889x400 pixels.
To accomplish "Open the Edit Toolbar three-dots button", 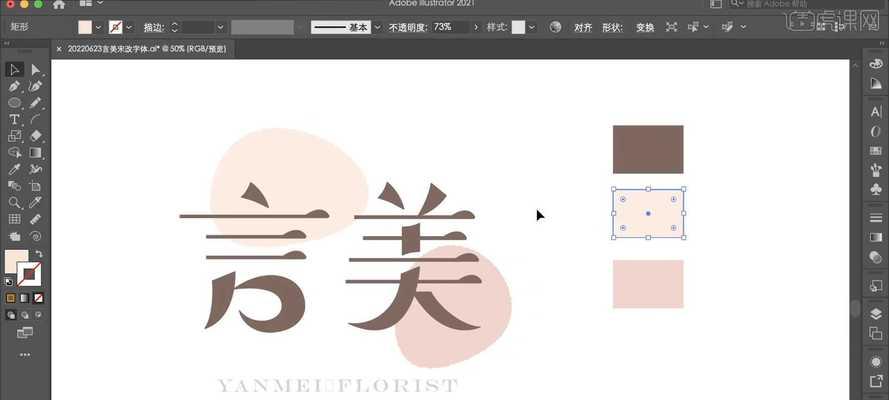I will [24, 355].
